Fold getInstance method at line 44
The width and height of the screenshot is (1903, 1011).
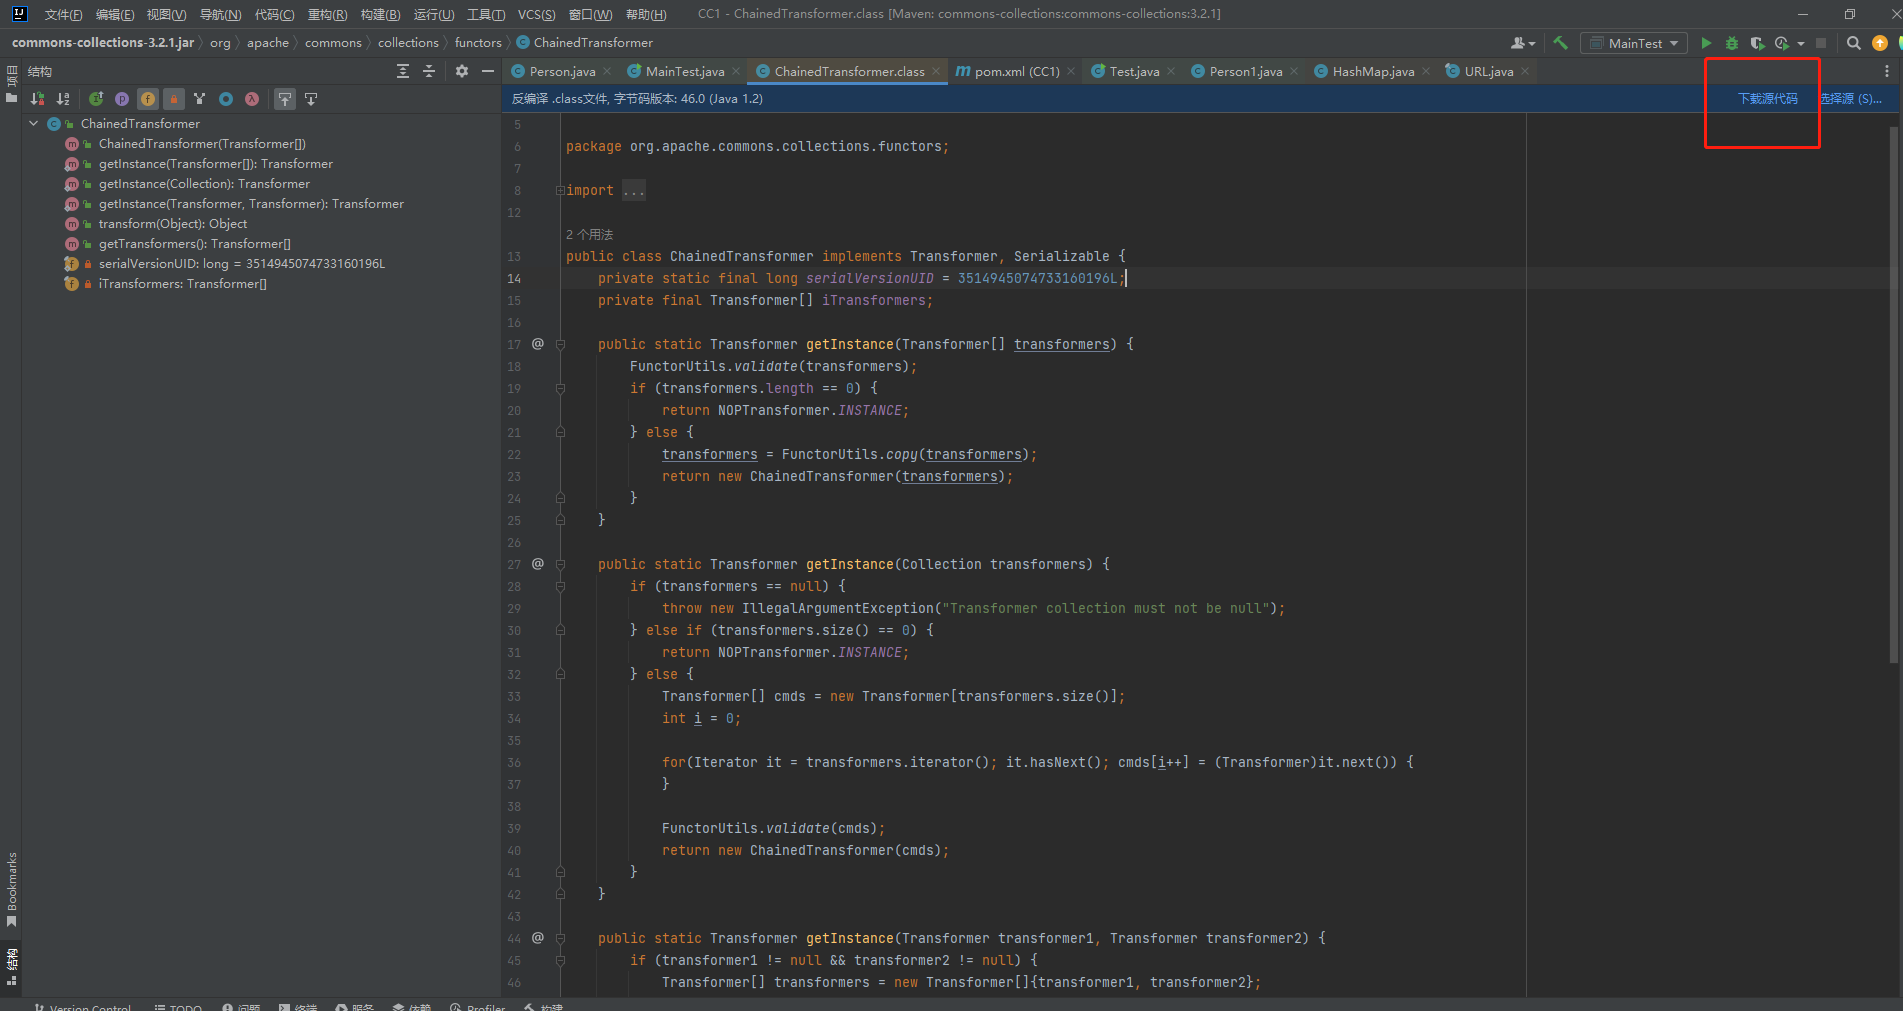tap(560, 938)
